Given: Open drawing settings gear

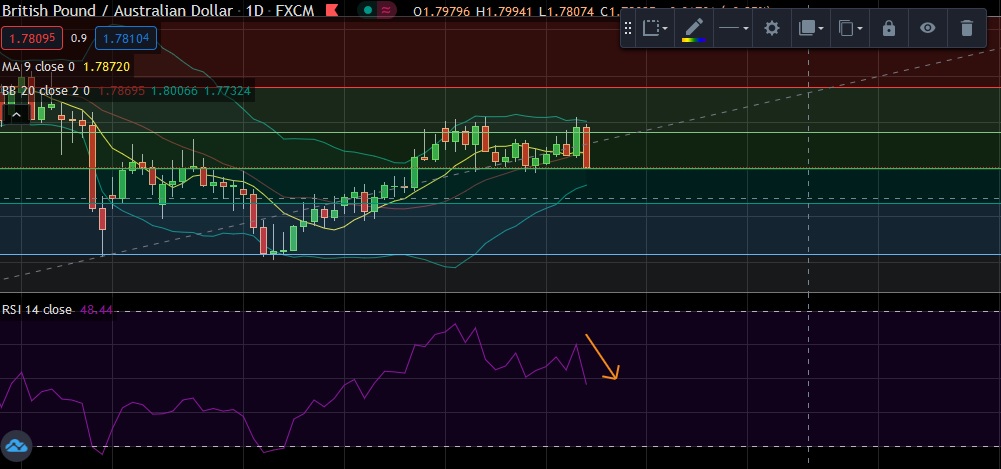Looking at the screenshot, I should (772, 28).
